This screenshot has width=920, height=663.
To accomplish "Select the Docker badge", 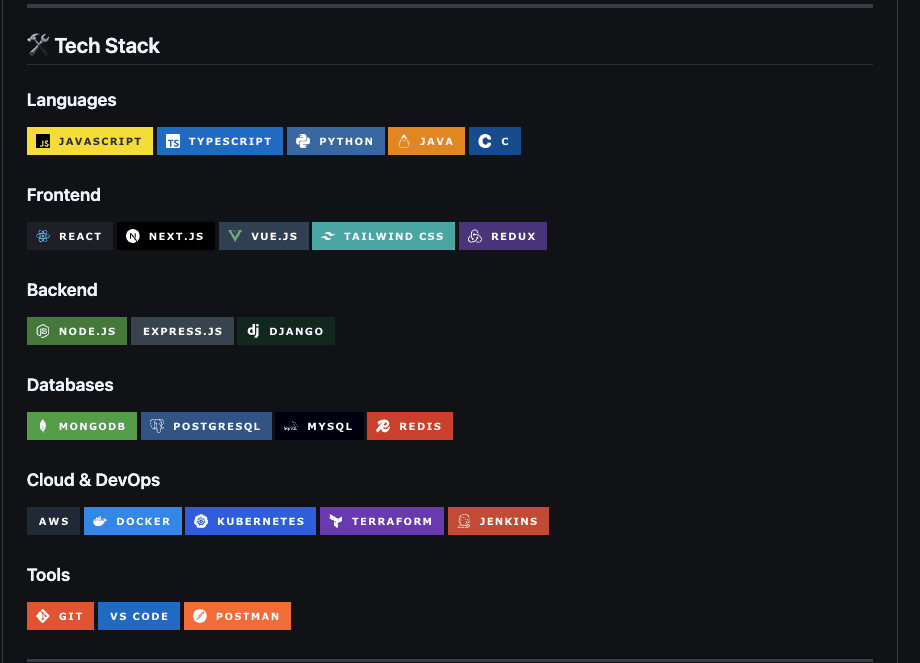I will pos(133,521).
